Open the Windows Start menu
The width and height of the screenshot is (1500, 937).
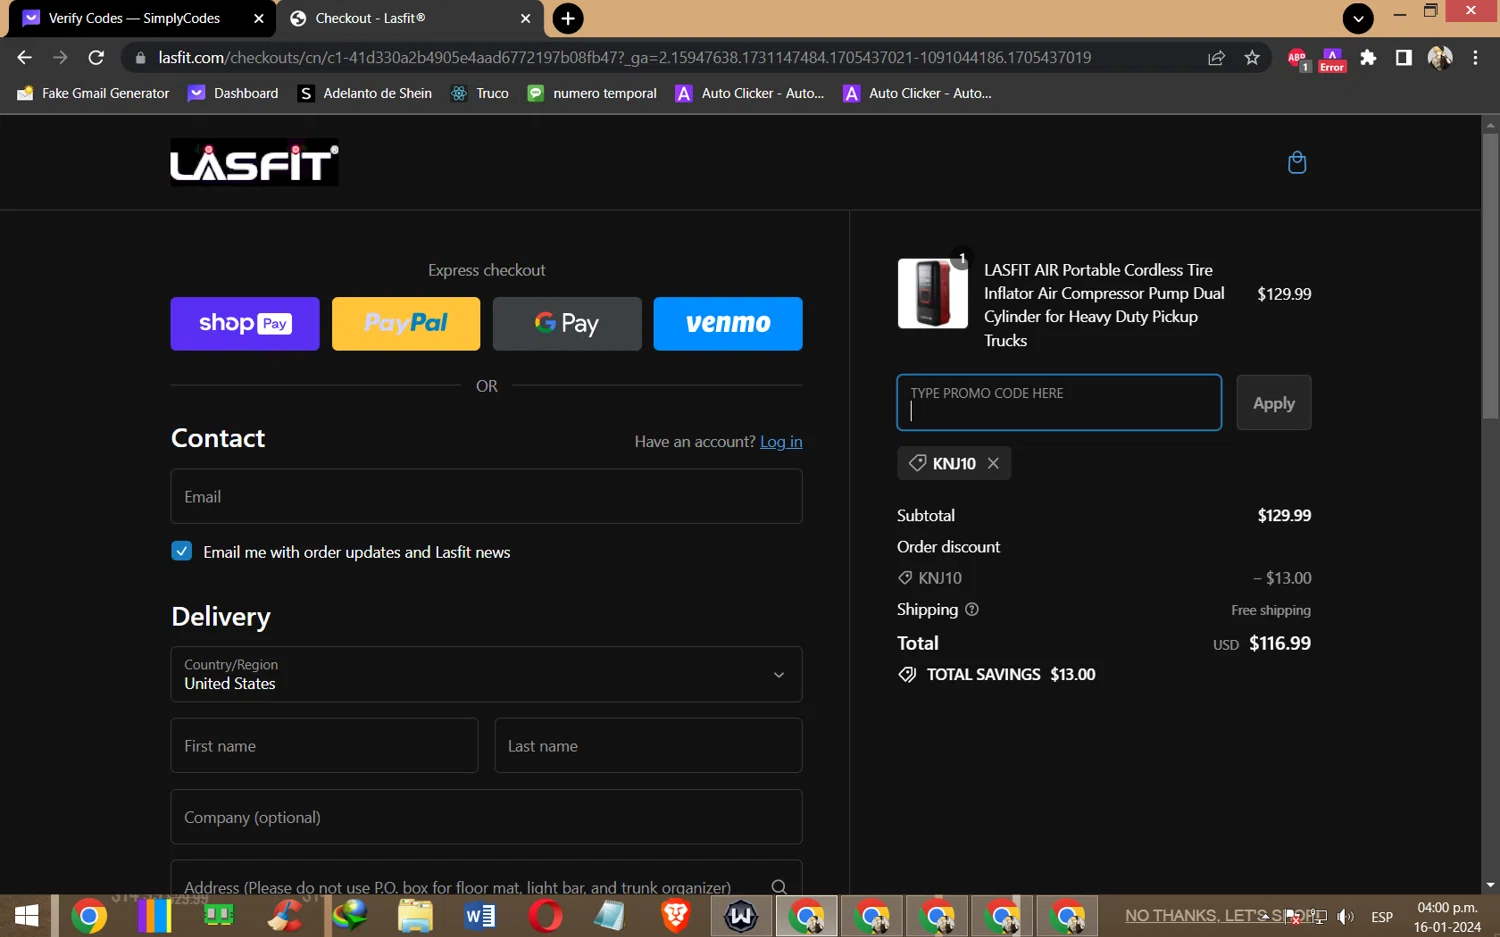tap(27, 915)
